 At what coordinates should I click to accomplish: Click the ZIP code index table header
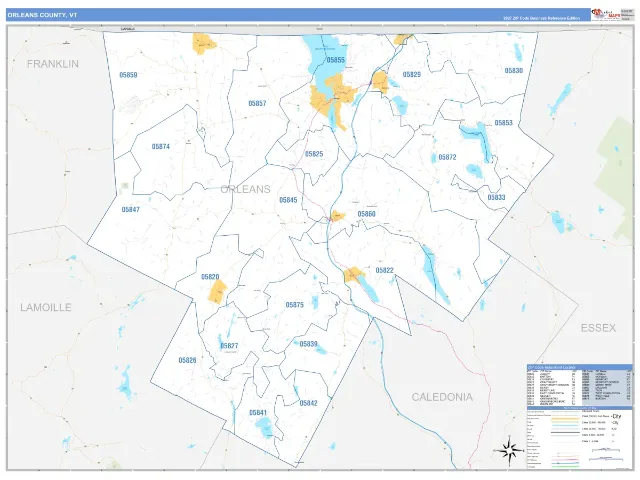coord(579,367)
